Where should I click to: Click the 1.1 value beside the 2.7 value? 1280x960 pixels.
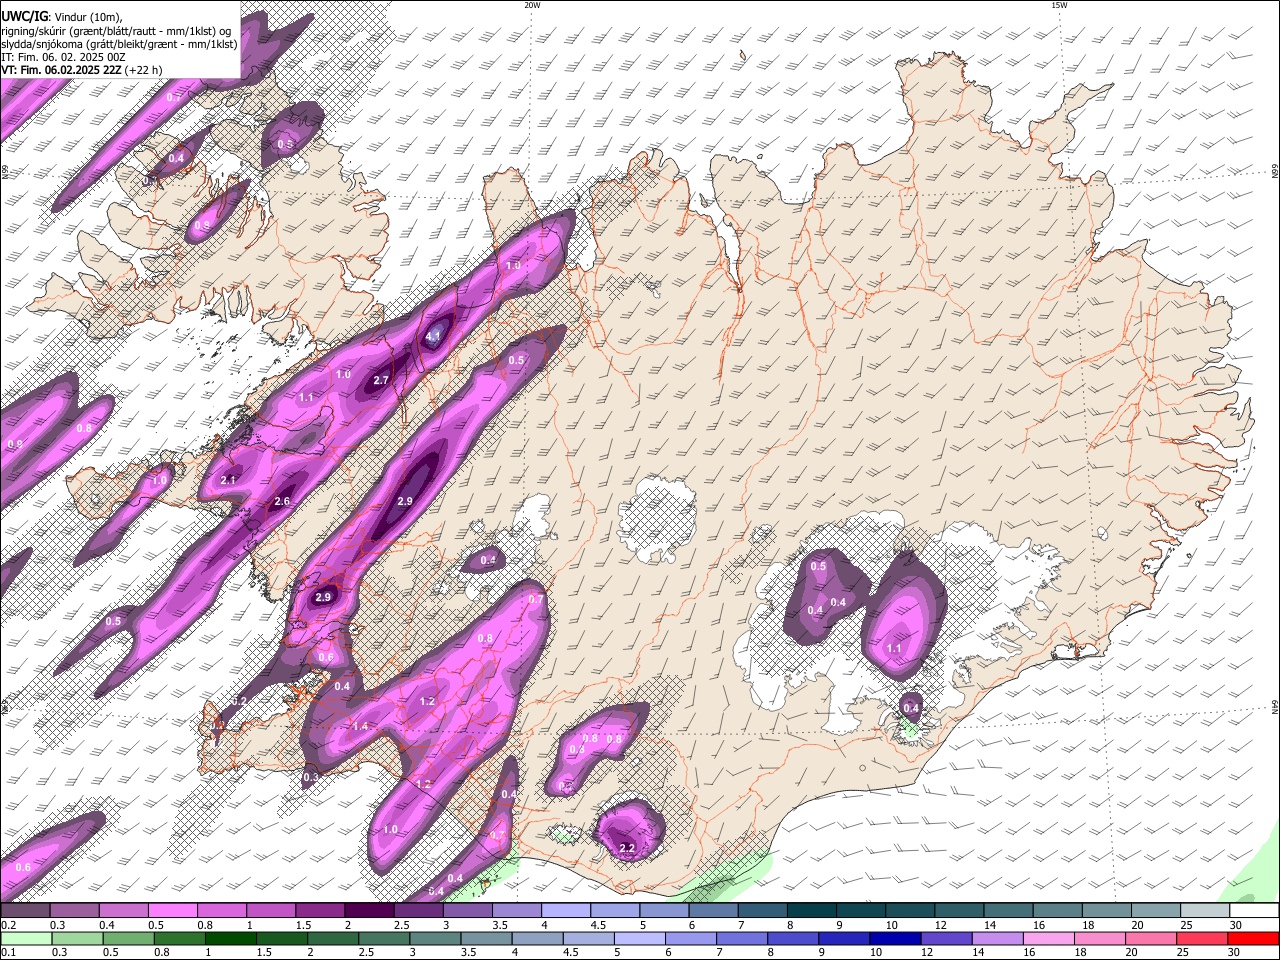pyautogui.click(x=306, y=397)
